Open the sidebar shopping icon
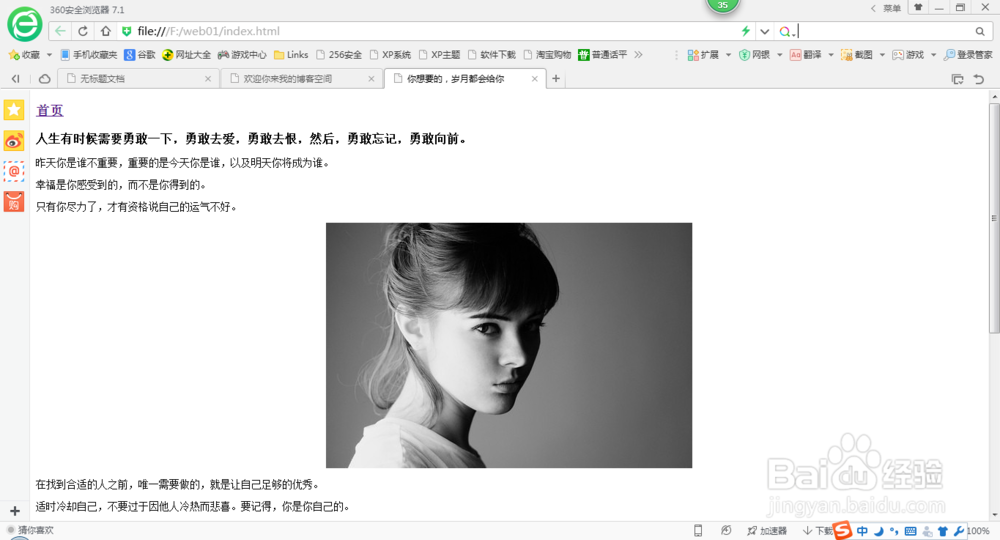Screen dimensions: 1000x540 point(14,201)
